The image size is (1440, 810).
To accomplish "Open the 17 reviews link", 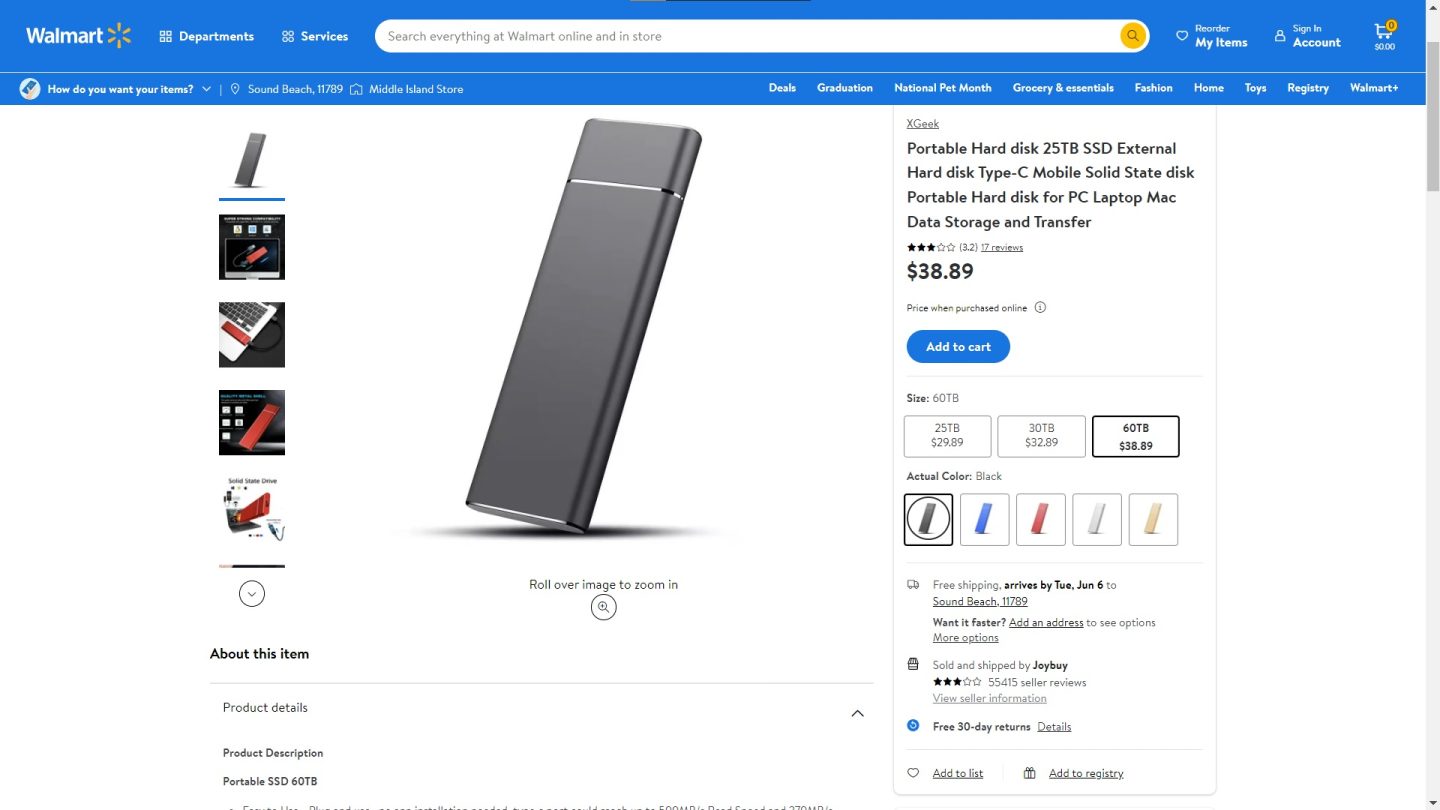I will click(1001, 247).
